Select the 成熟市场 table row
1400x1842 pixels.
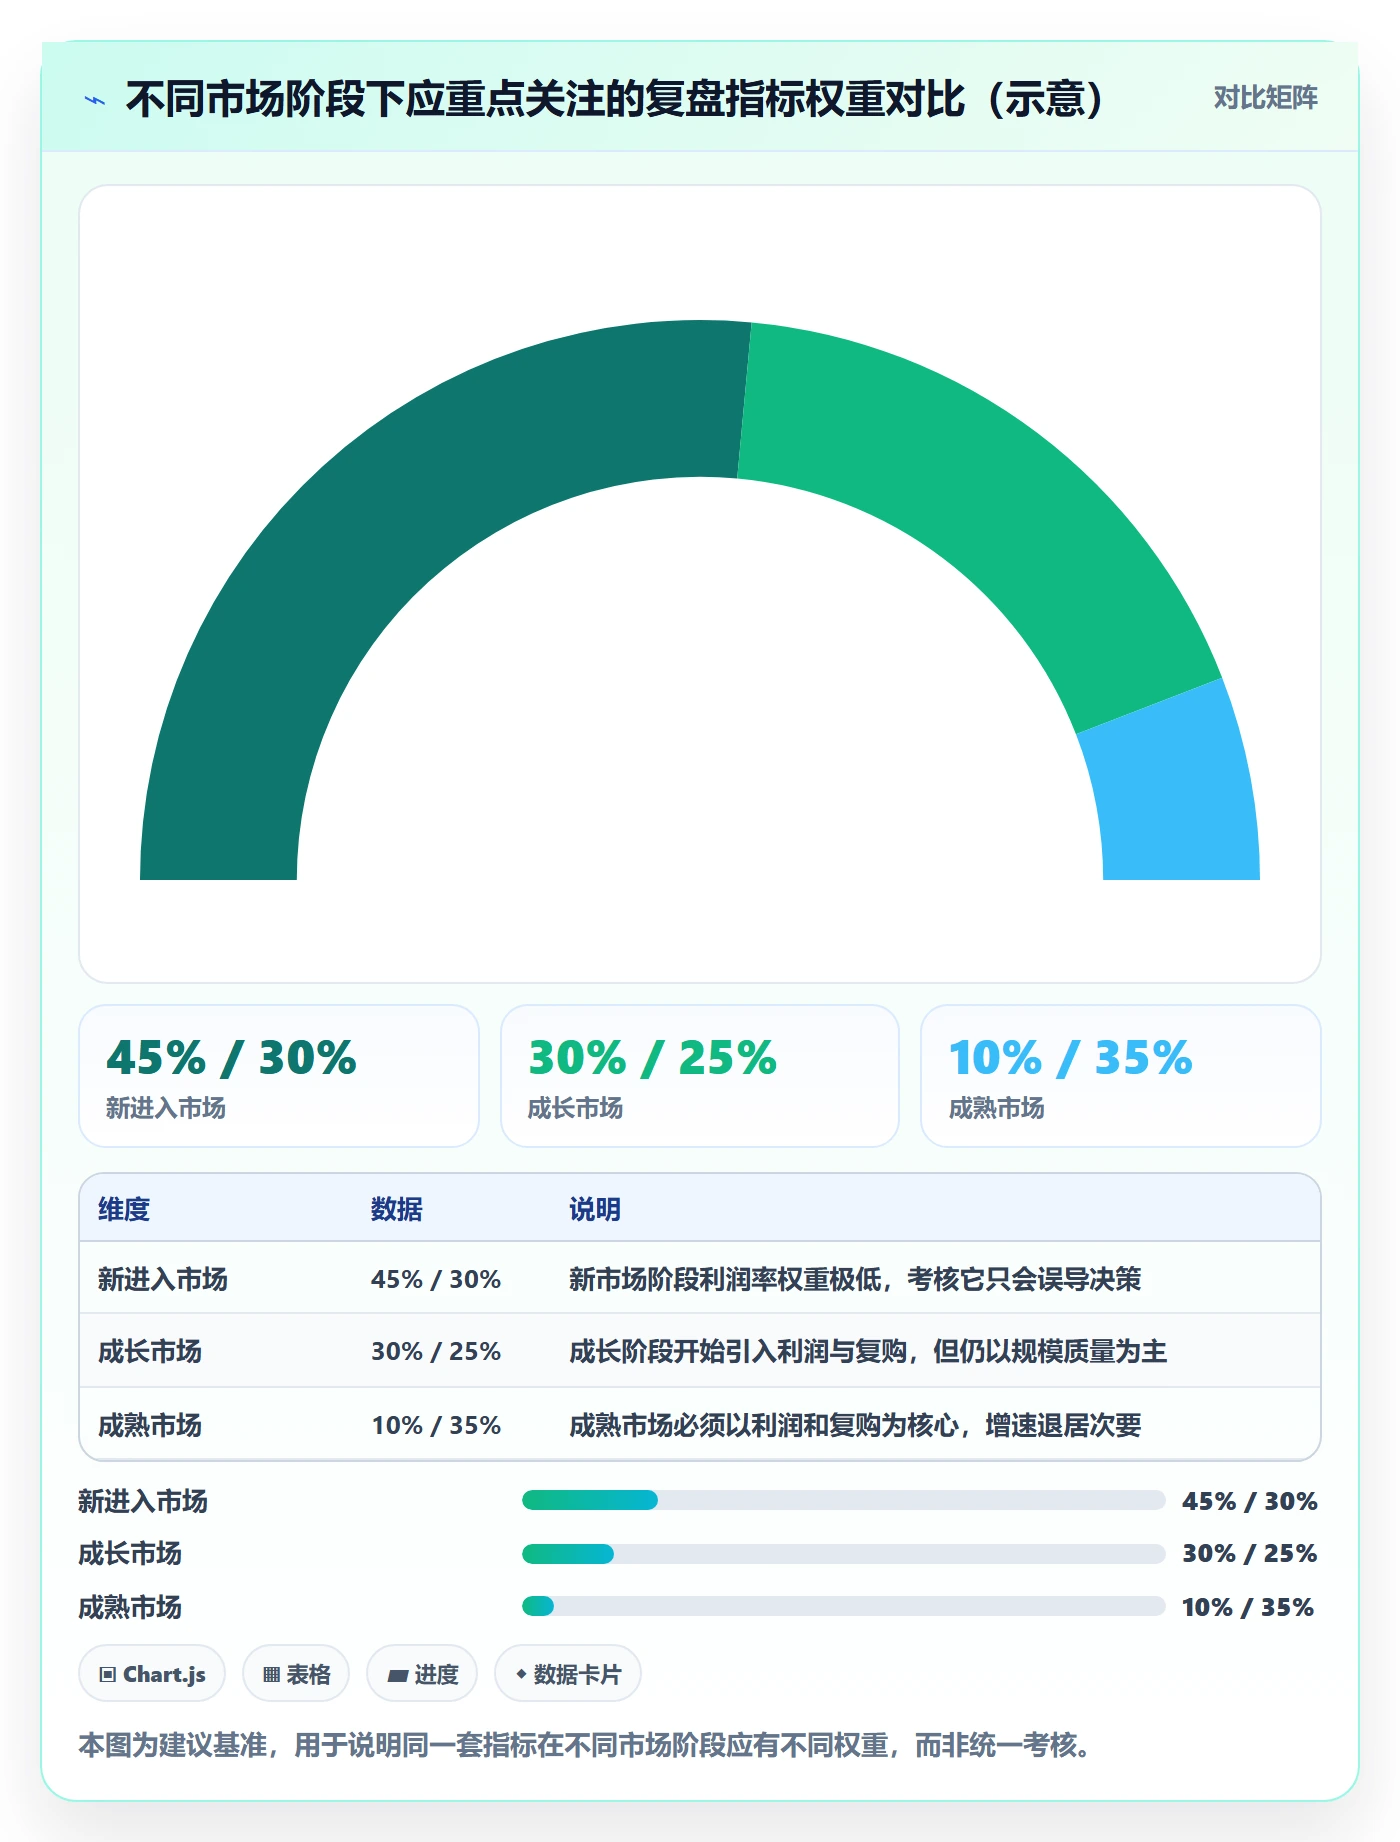[700, 1424]
